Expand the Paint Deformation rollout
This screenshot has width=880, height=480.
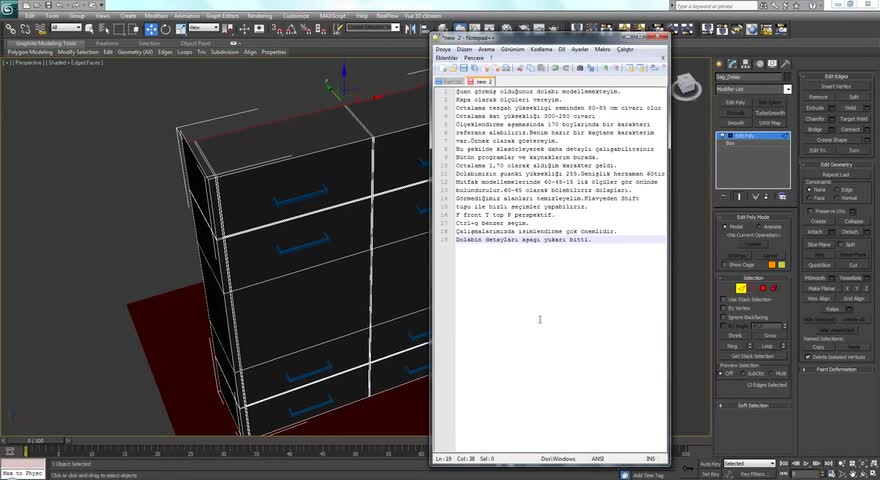(x=836, y=369)
